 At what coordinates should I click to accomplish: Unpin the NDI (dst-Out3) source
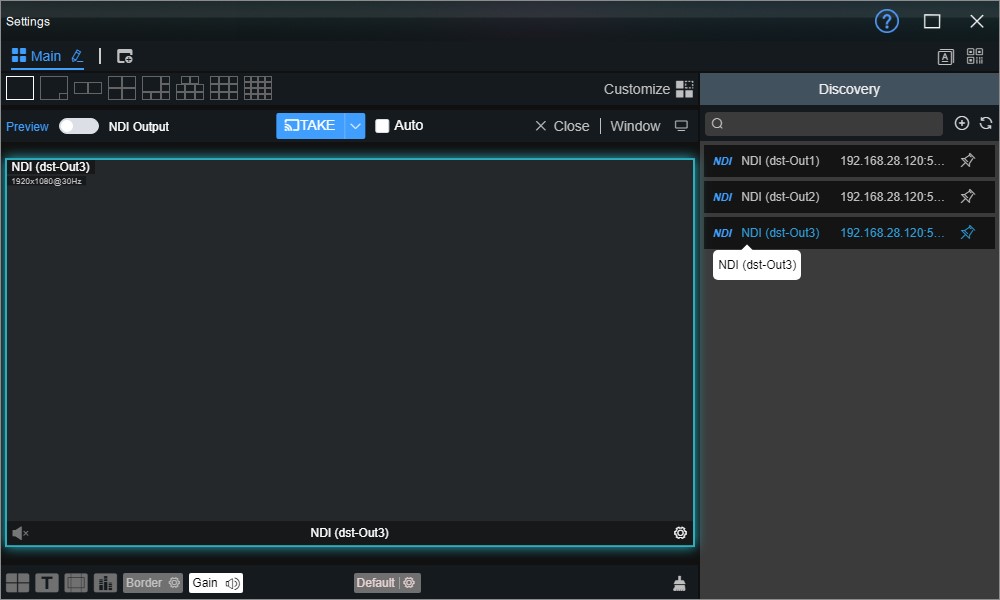tap(967, 233)
